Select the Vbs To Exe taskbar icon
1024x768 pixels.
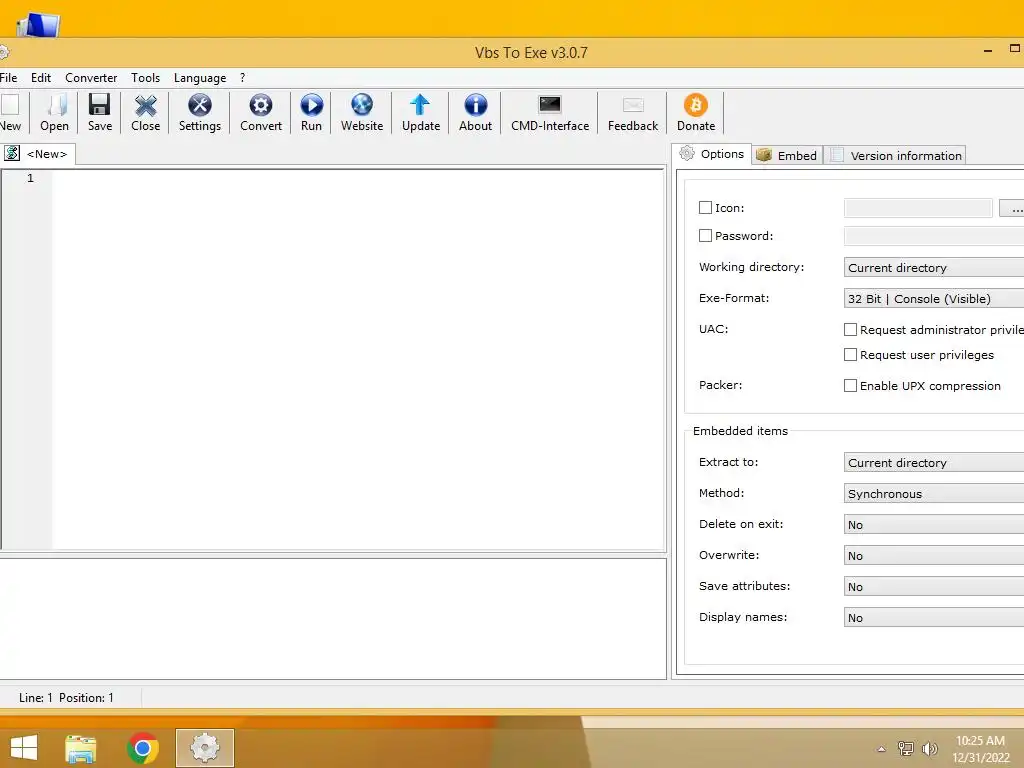coord(204,748)
